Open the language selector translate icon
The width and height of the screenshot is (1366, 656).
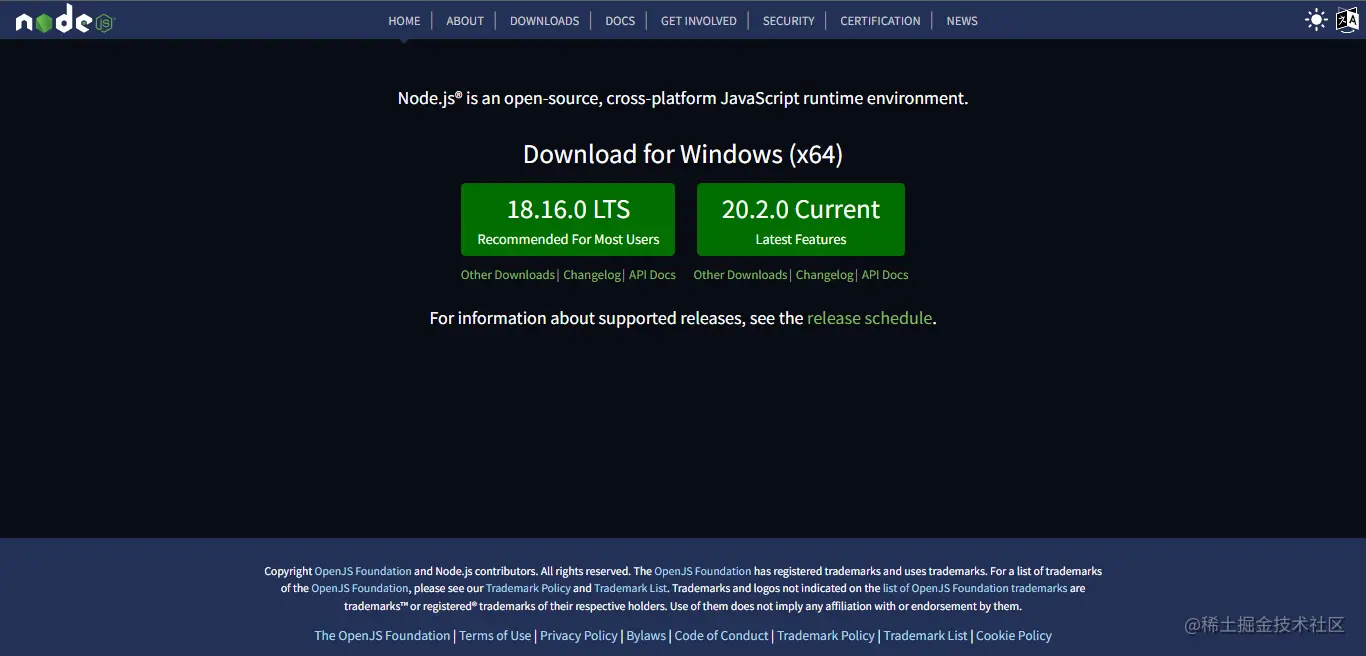pyautogui.click(x=1347, y=18)
